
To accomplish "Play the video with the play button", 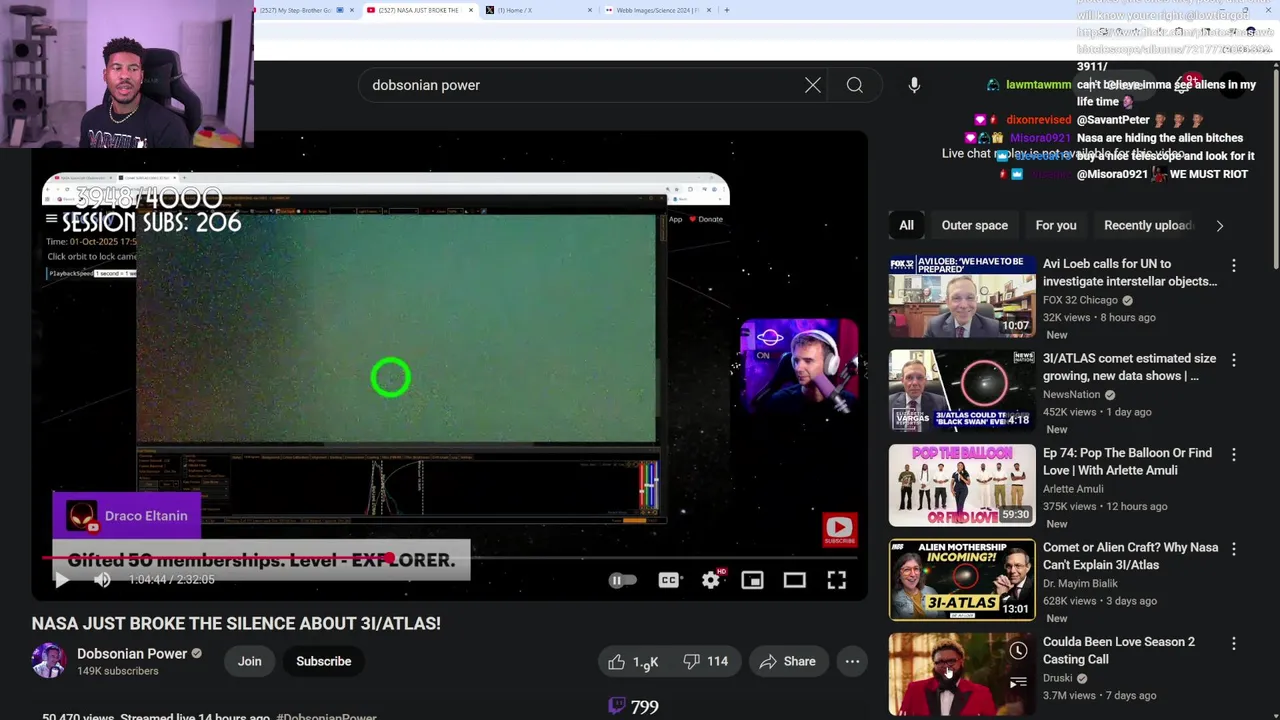I will click(61, 580).
